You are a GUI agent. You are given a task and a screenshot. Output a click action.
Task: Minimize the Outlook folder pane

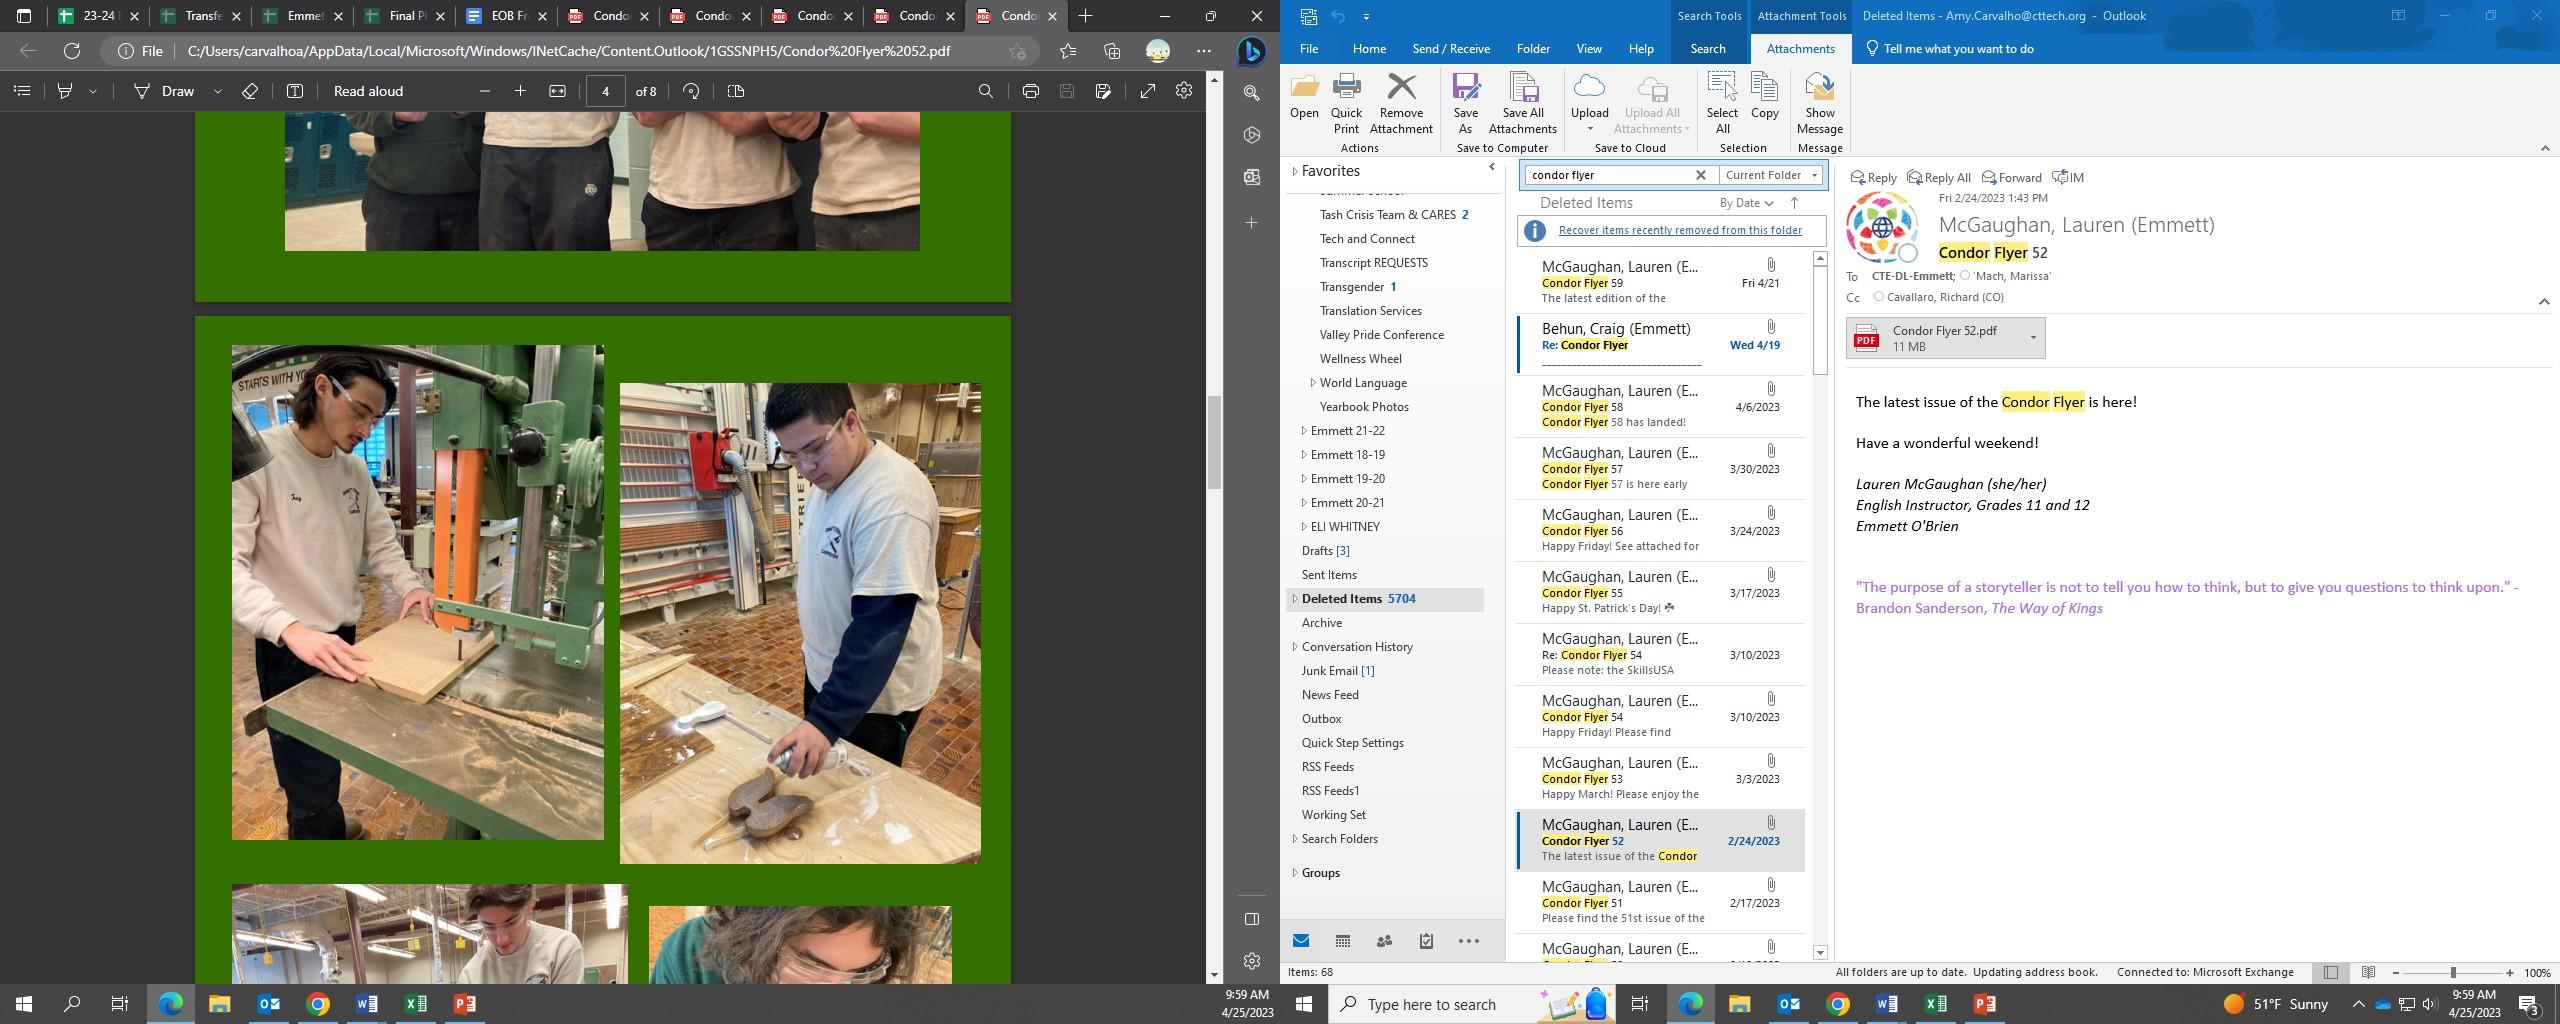1492,168
